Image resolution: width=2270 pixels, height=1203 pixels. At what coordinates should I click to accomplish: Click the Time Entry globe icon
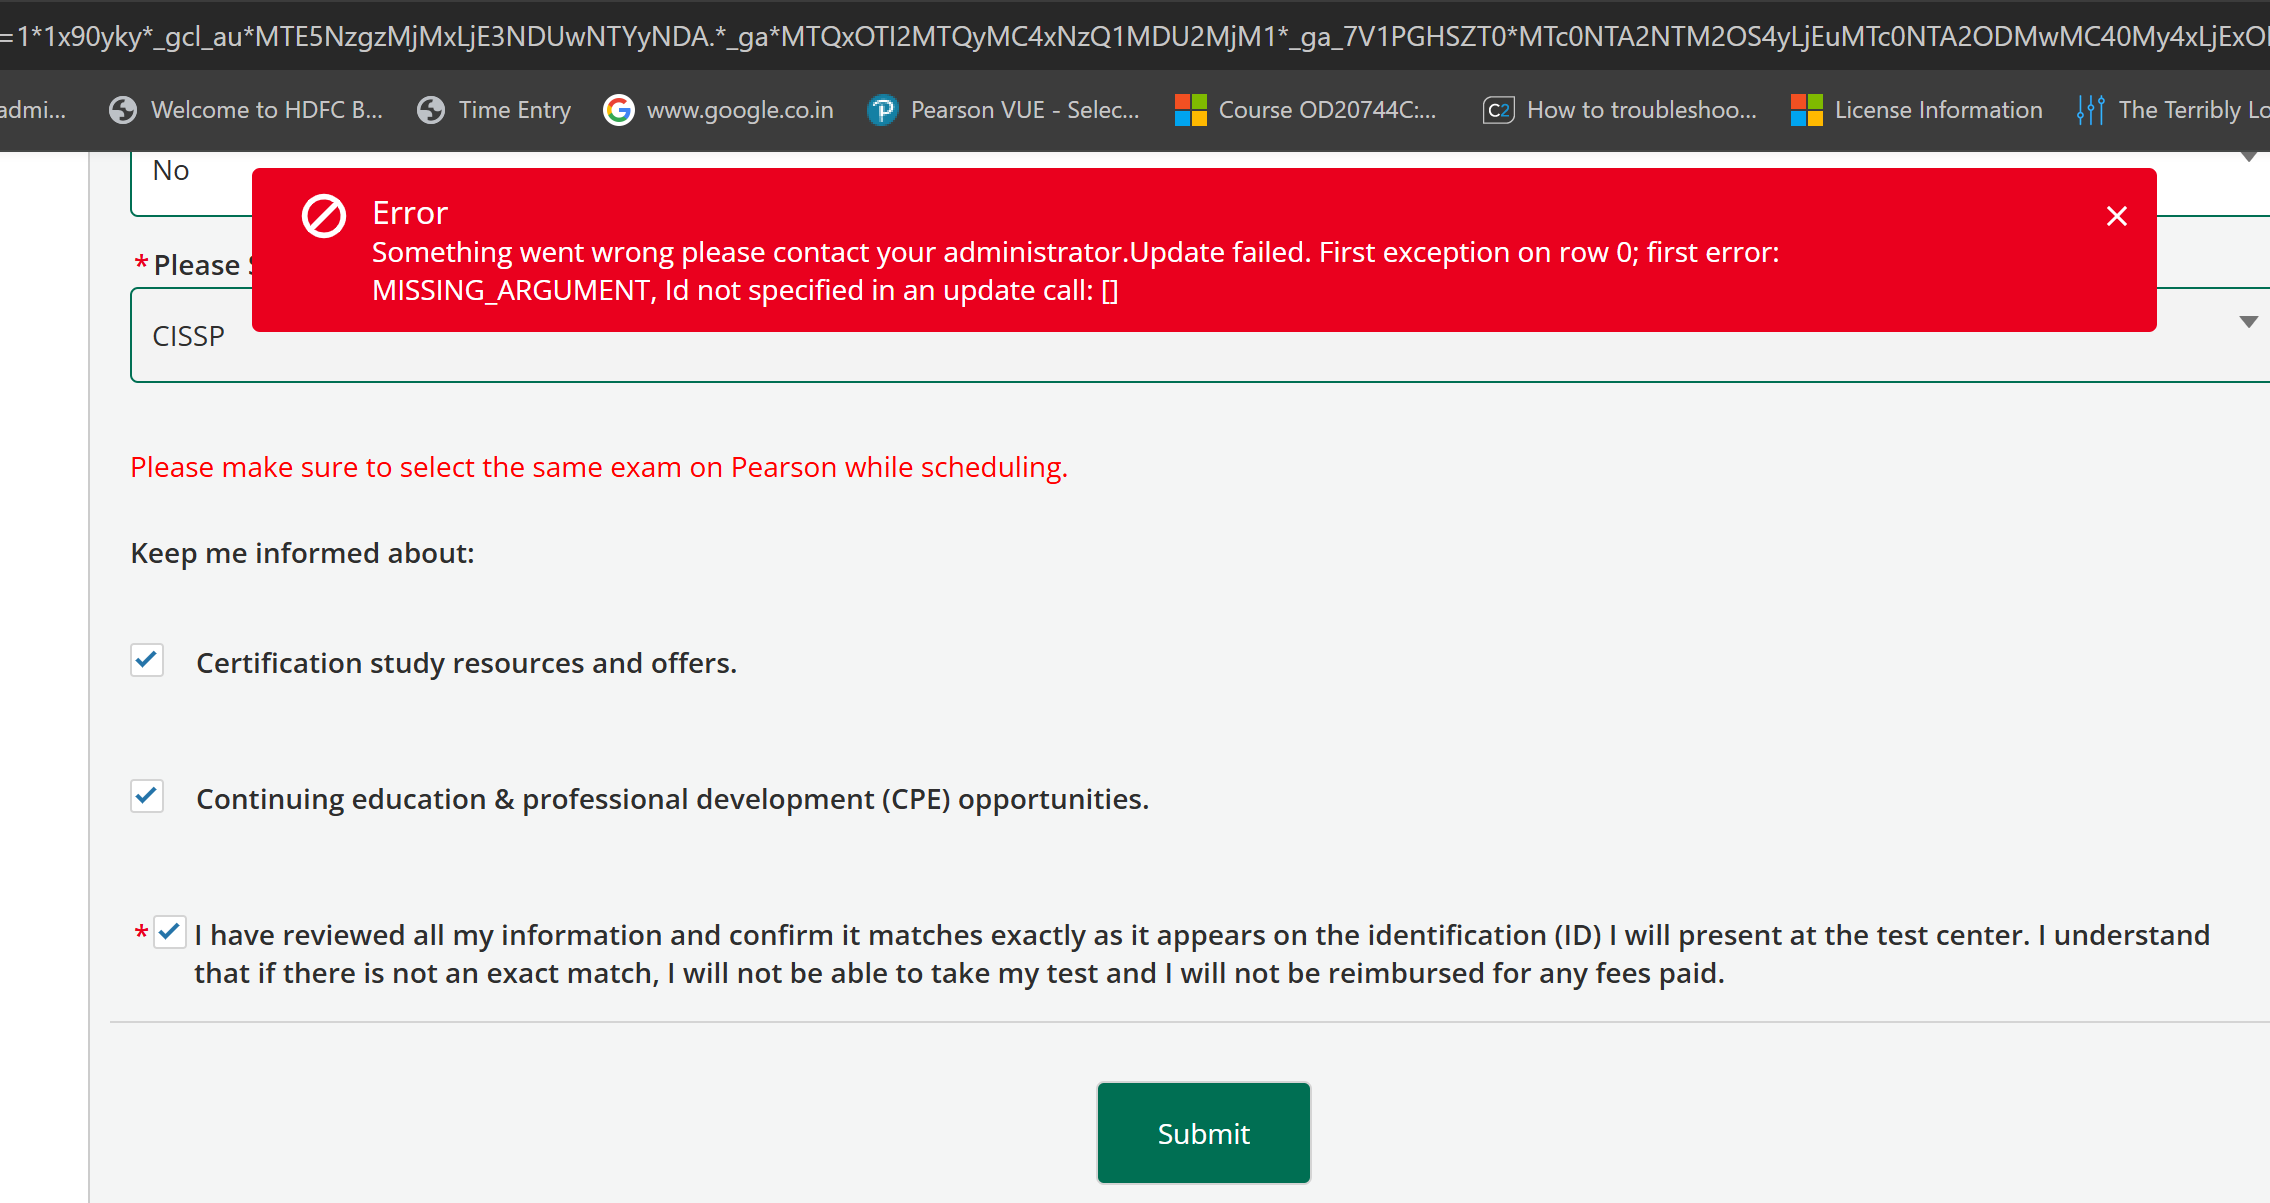click(430, 110)
